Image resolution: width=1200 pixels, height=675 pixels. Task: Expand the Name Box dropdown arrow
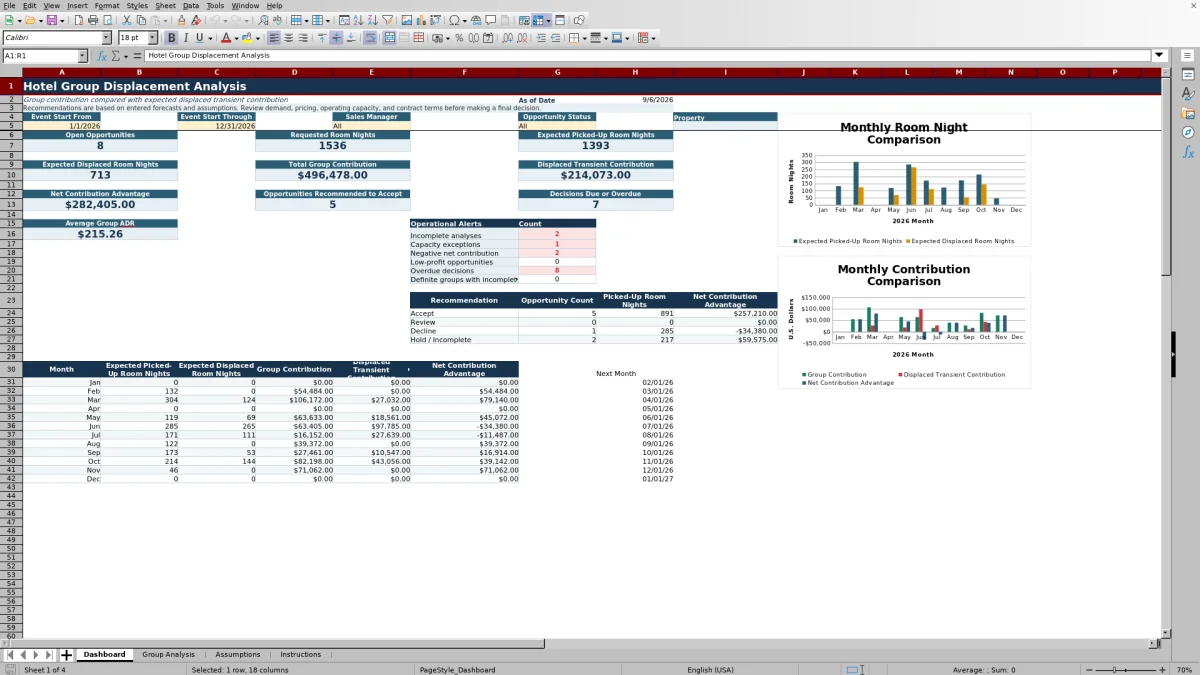pyautogui.click(x=82, y=56)
